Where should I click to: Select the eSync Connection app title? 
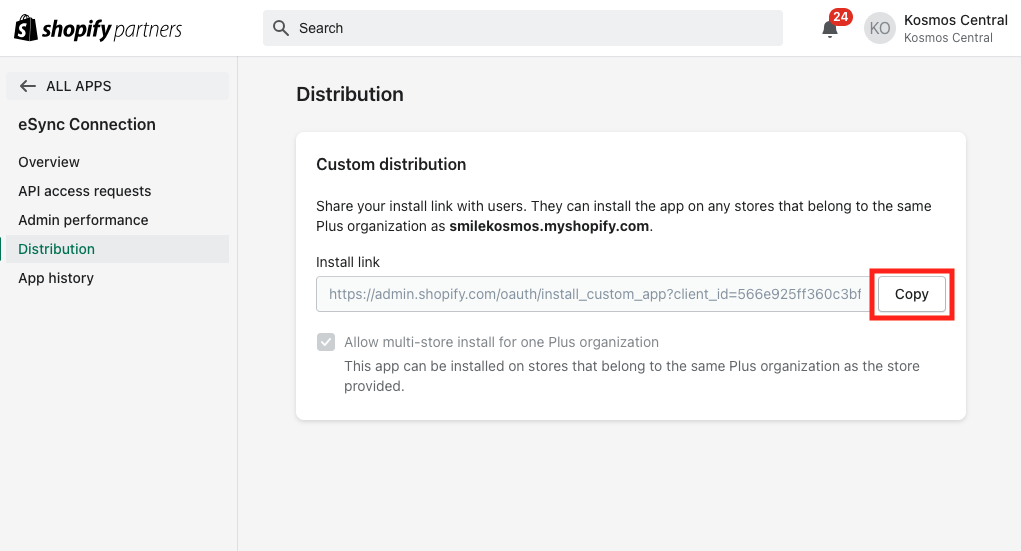tap(87, 125)
